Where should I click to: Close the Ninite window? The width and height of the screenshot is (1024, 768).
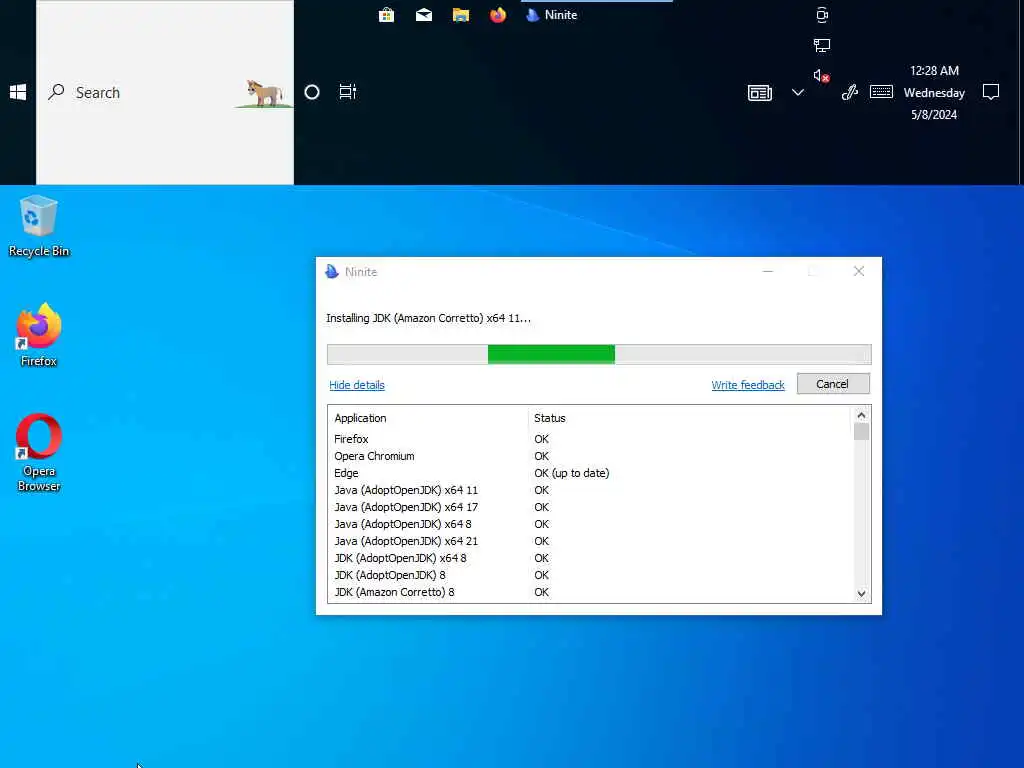coord(859,271)
